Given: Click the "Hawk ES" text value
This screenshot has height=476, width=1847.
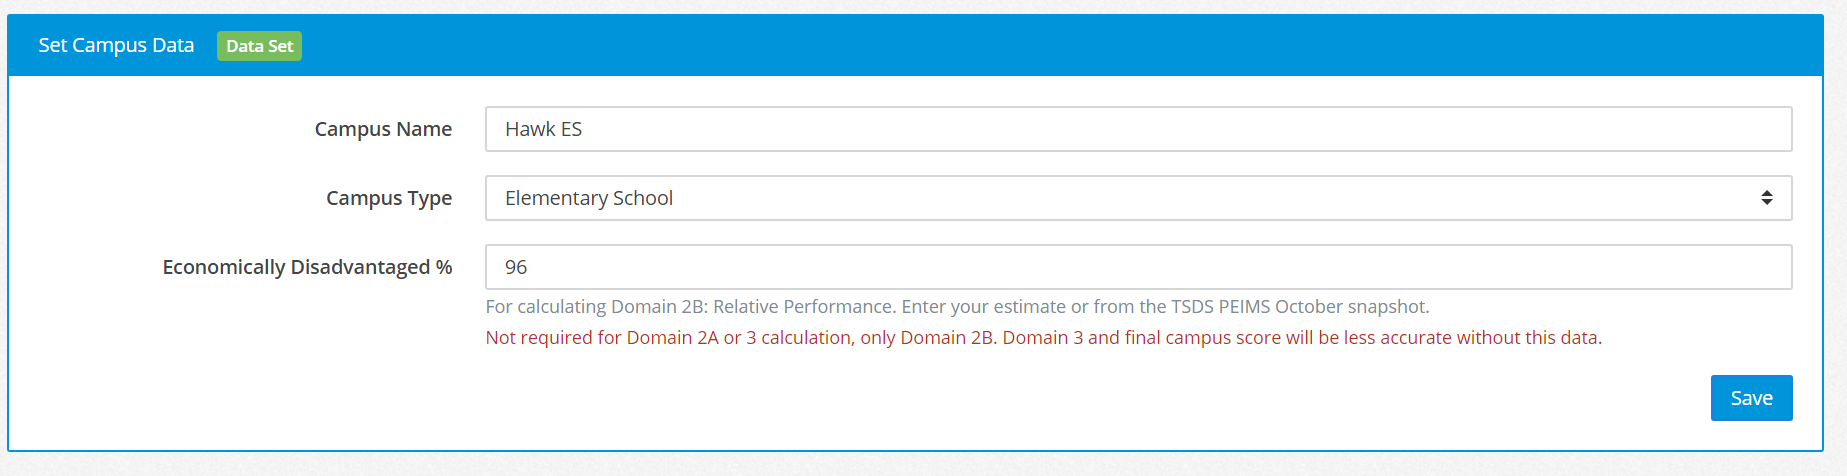Looking at the screenshot, I should pos(543,129).
